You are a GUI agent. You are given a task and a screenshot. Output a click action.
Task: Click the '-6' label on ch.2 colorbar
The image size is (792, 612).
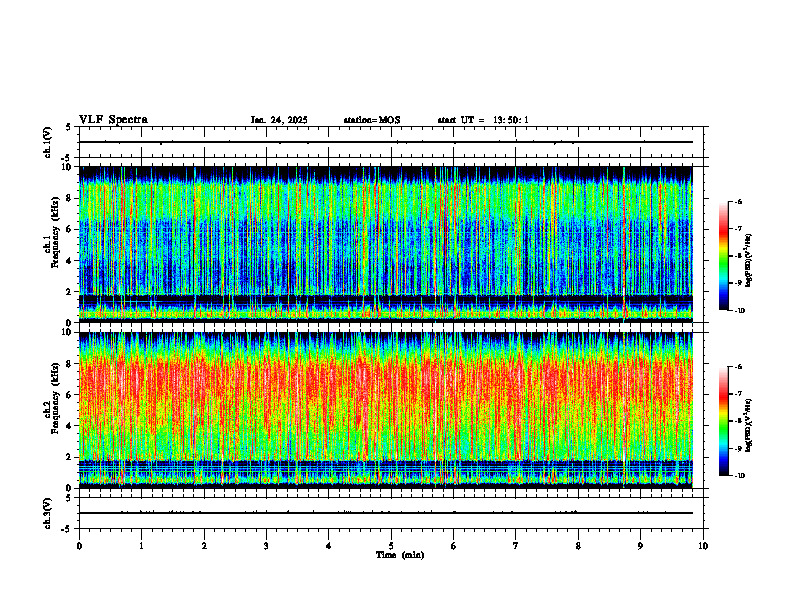pos(738,367)
